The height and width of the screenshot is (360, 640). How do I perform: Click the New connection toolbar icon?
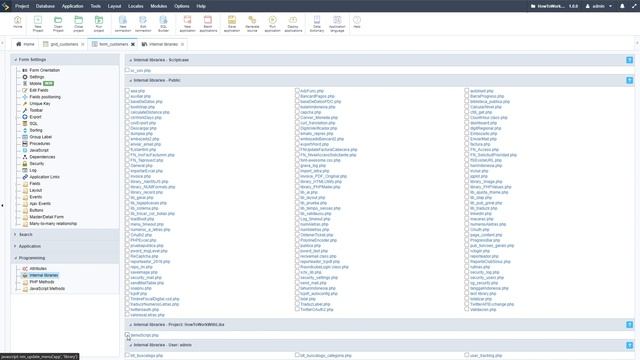123,24
